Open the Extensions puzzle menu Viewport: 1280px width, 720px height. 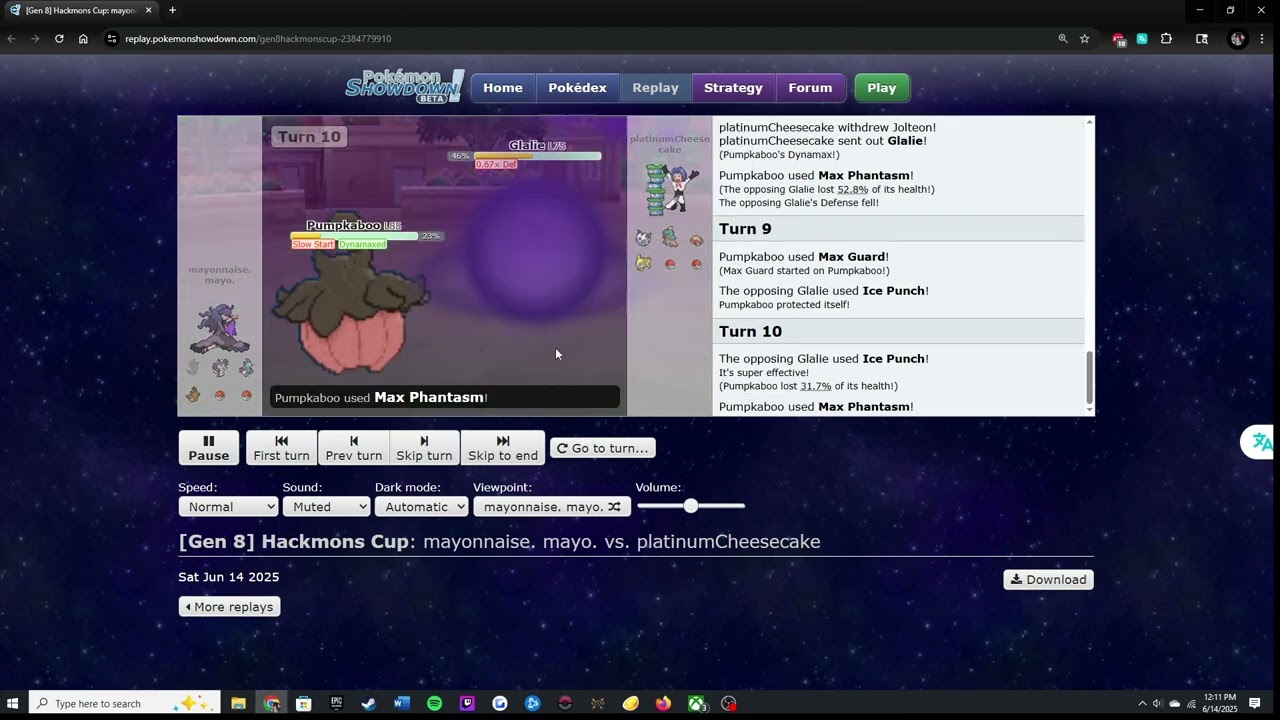(x=1166, y=39)
